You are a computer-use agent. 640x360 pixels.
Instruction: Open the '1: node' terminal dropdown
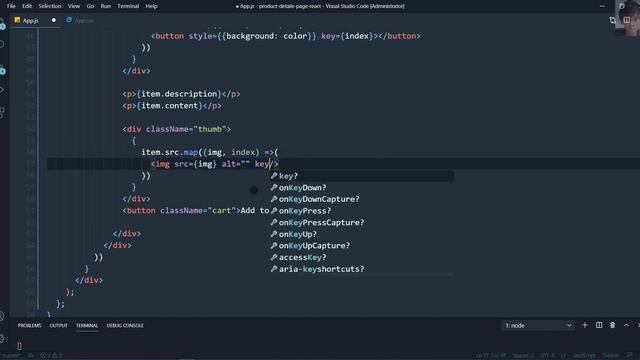[x=538, y=325]
